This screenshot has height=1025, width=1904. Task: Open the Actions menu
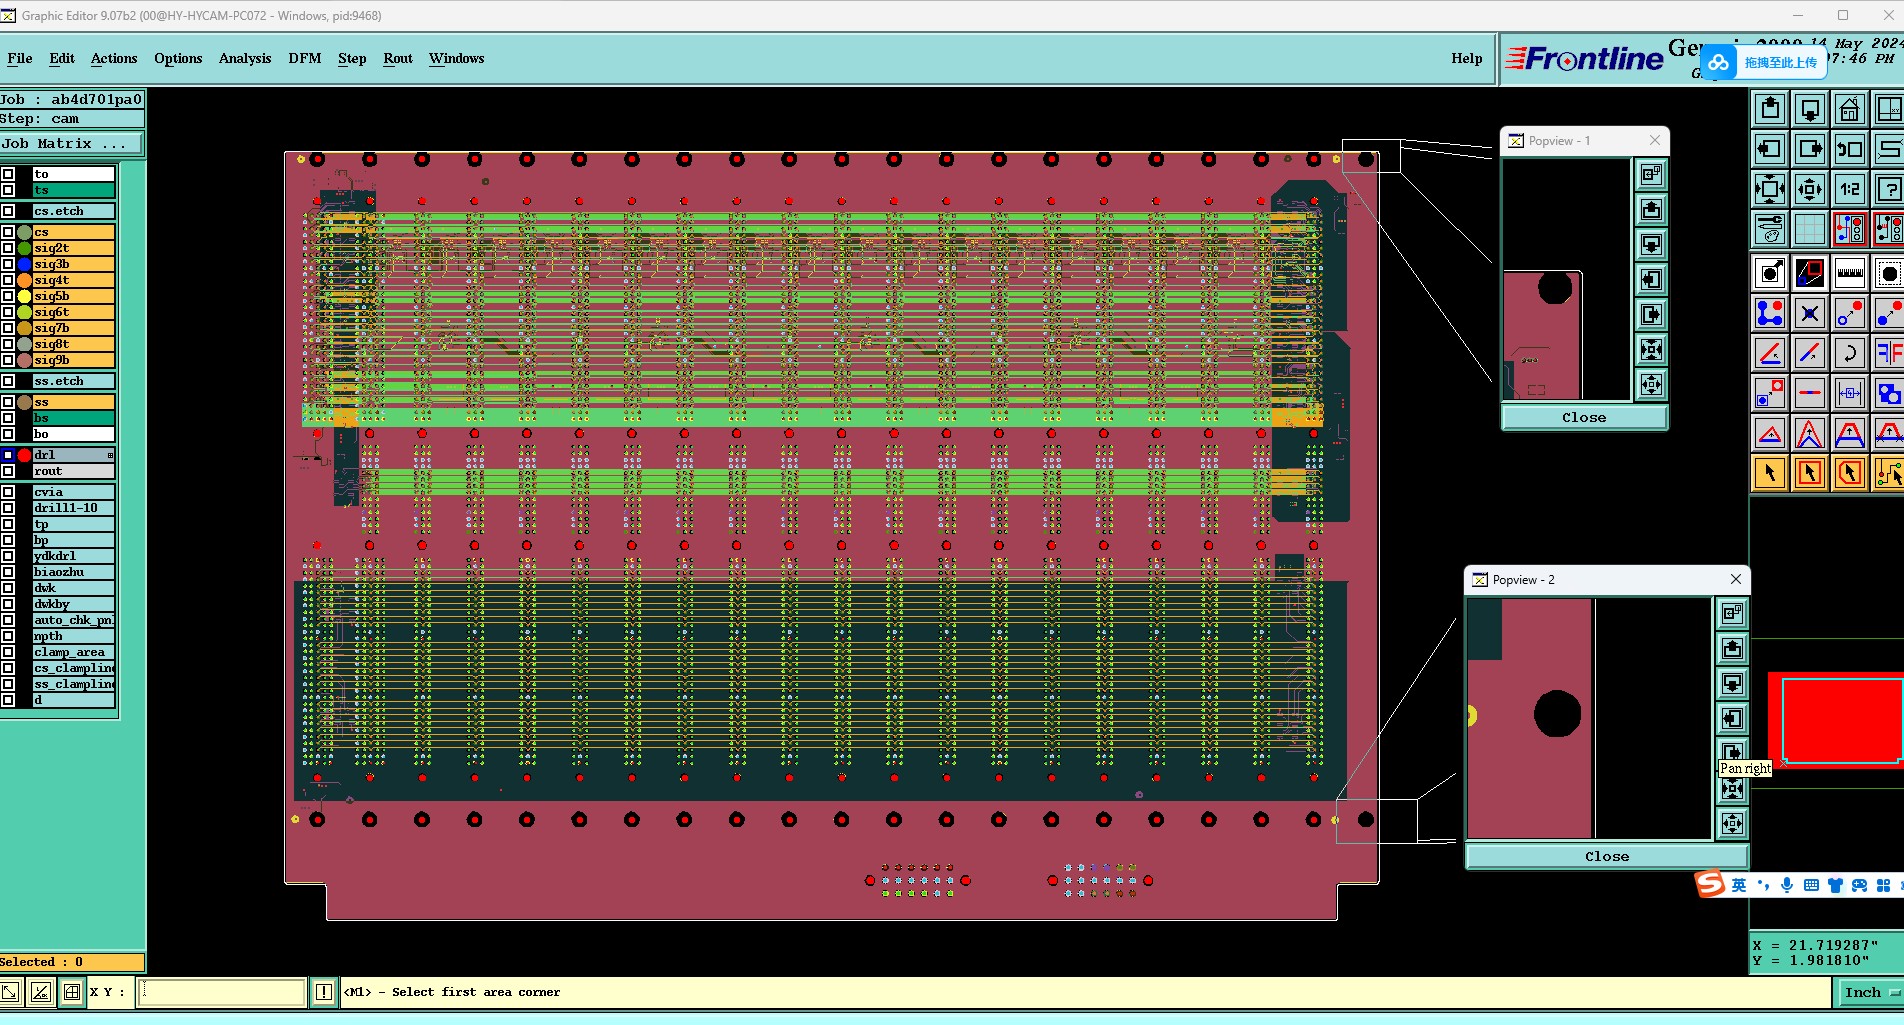114,58
